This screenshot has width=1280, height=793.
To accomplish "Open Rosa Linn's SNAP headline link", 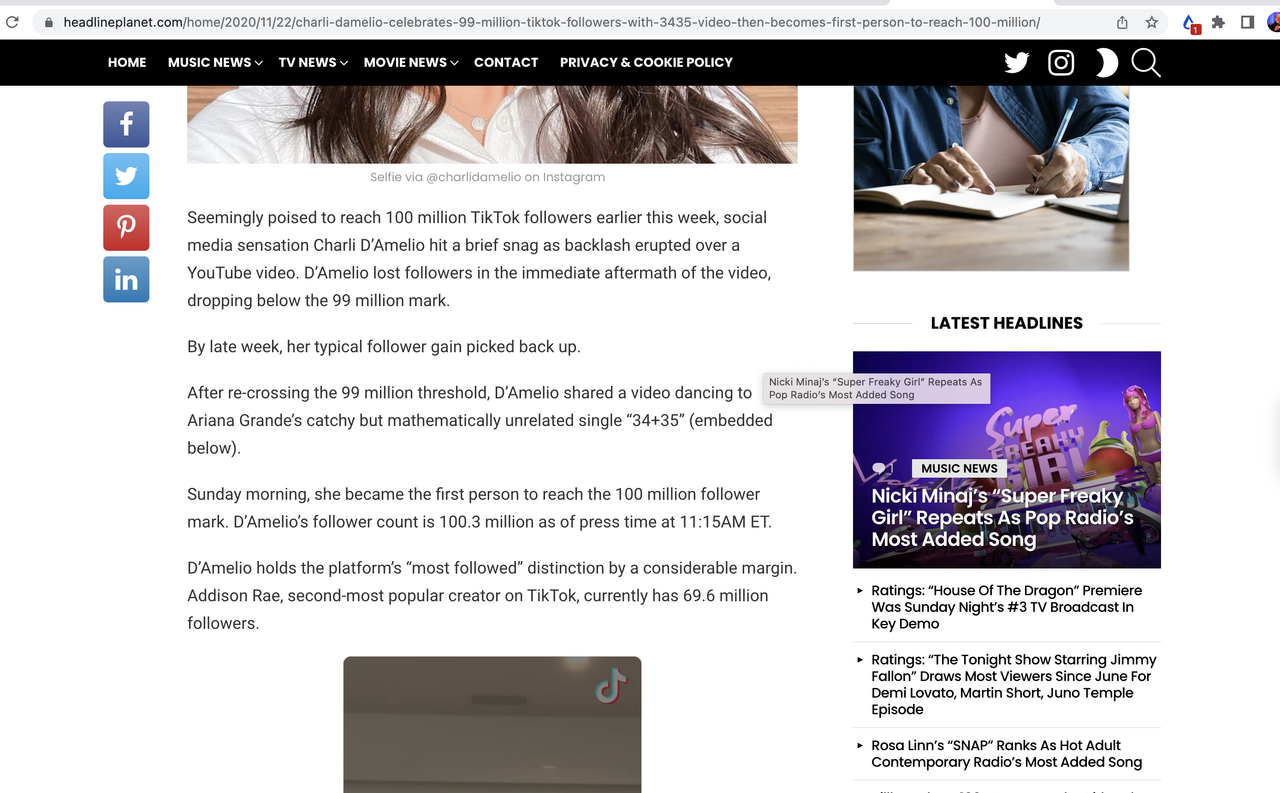I will click(1006, 754).
